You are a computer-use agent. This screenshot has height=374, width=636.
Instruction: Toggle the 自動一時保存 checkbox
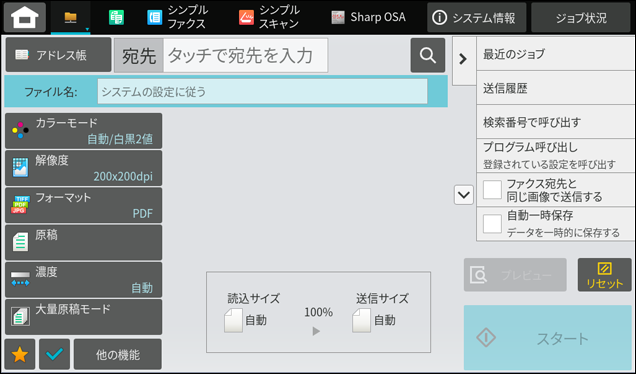tap(492, 224)
